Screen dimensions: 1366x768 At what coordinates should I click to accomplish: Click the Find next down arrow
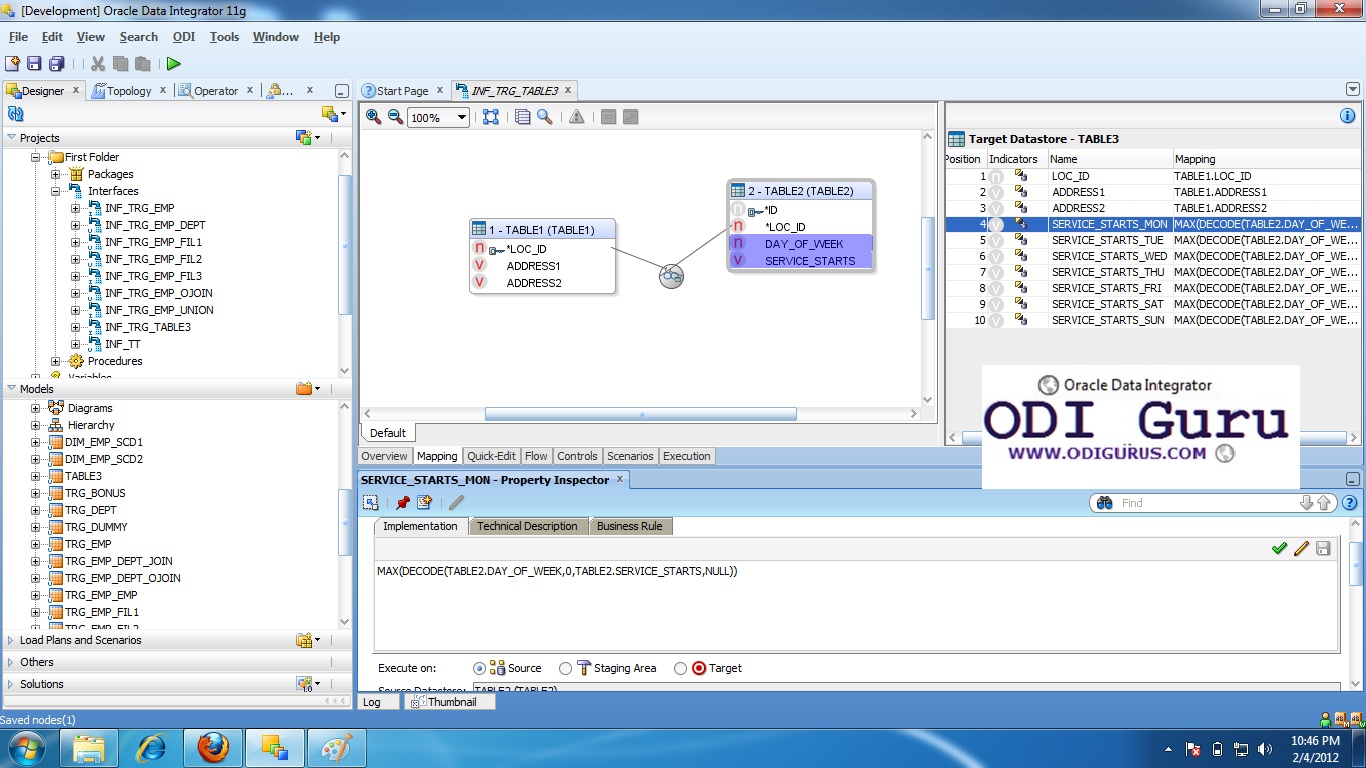pyautogui.click(x=1306, y=503)
